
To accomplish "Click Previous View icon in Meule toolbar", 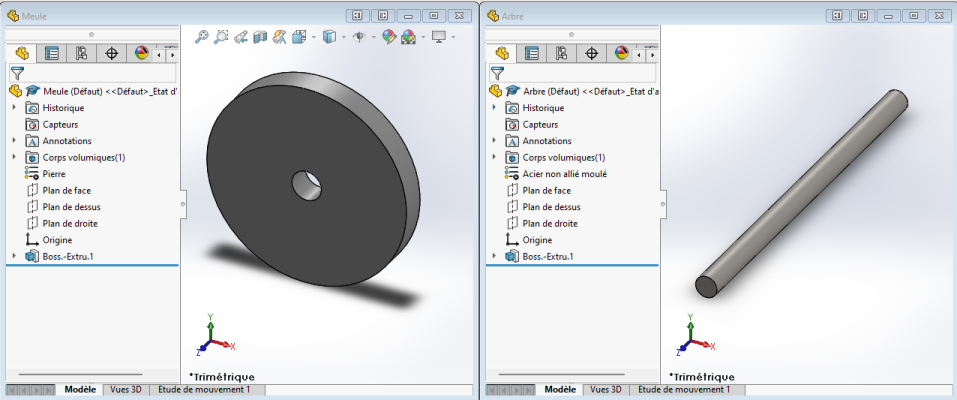I will coord(240,37).
